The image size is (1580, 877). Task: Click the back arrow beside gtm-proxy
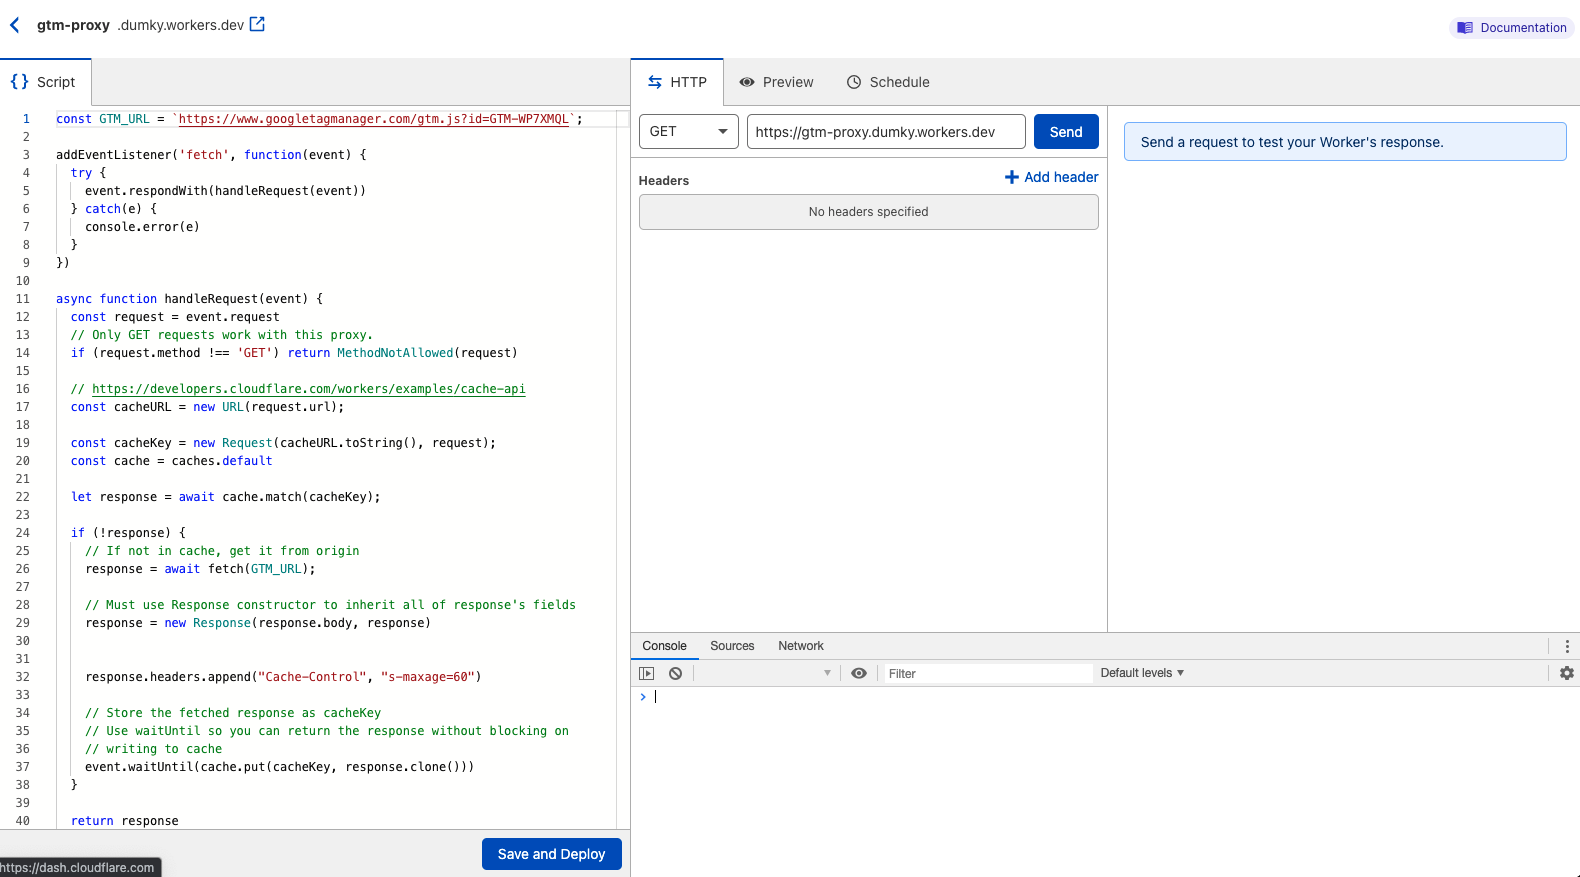[15, 25]
